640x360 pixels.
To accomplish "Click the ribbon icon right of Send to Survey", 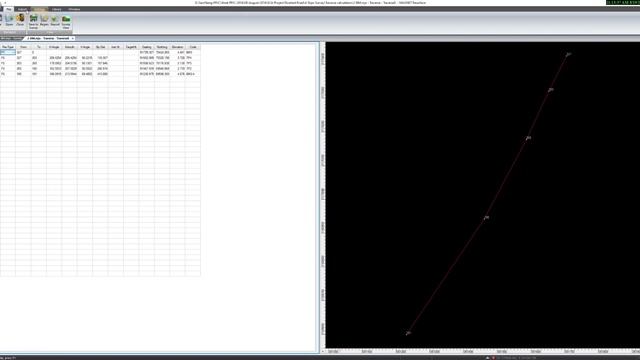I will coord(44,20).
